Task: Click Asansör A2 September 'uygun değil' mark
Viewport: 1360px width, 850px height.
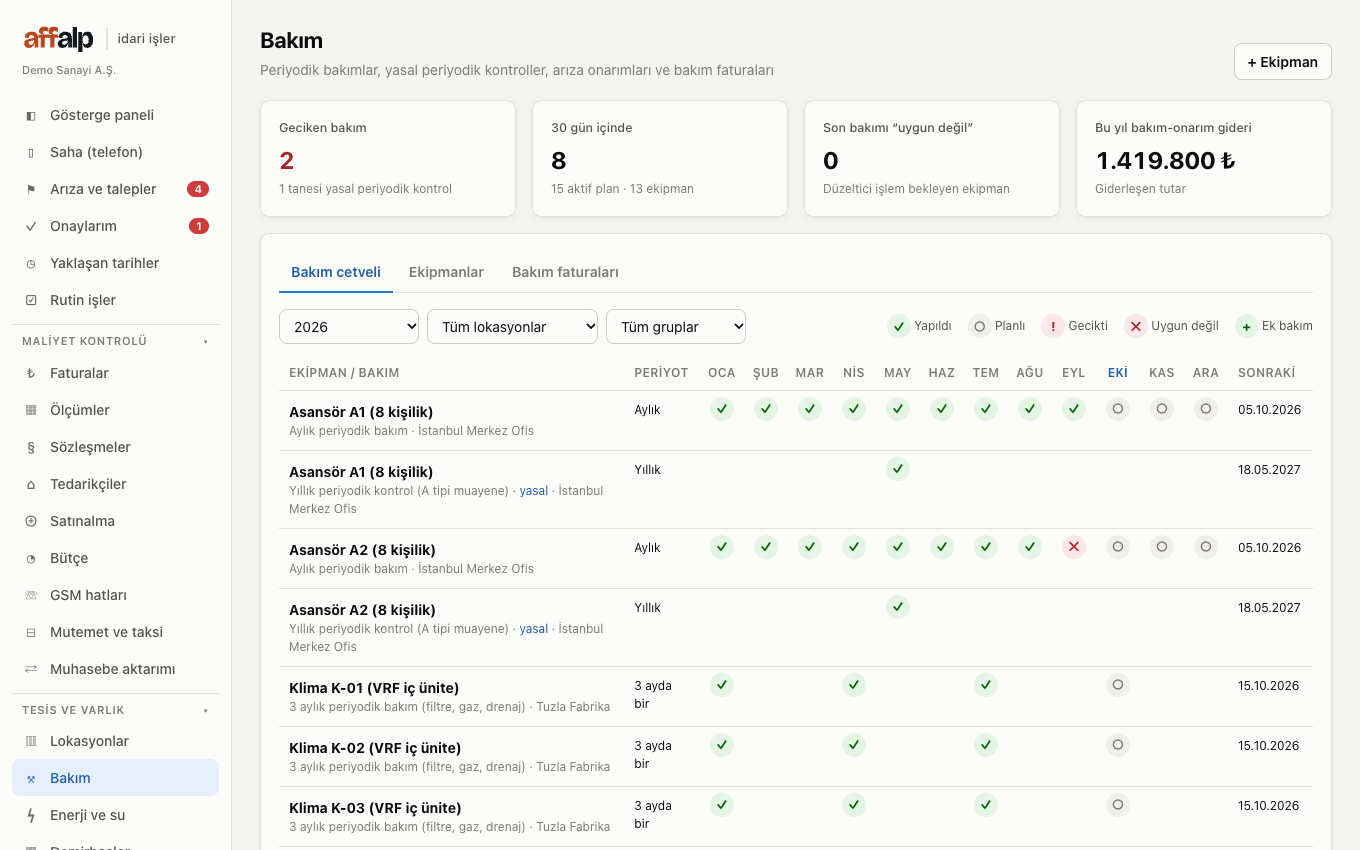Action: click(x=1074, y=547)
